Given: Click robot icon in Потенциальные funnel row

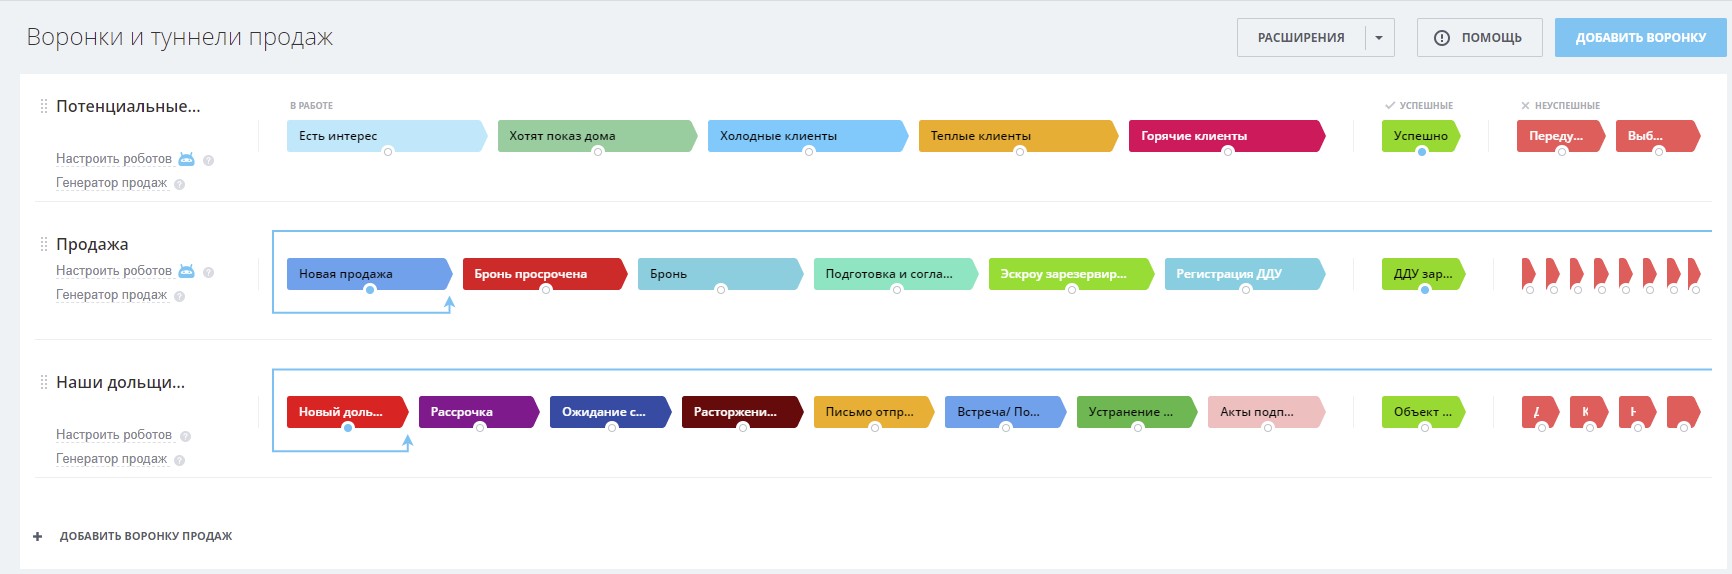Looking at the screenshot, I should (186, 159).
